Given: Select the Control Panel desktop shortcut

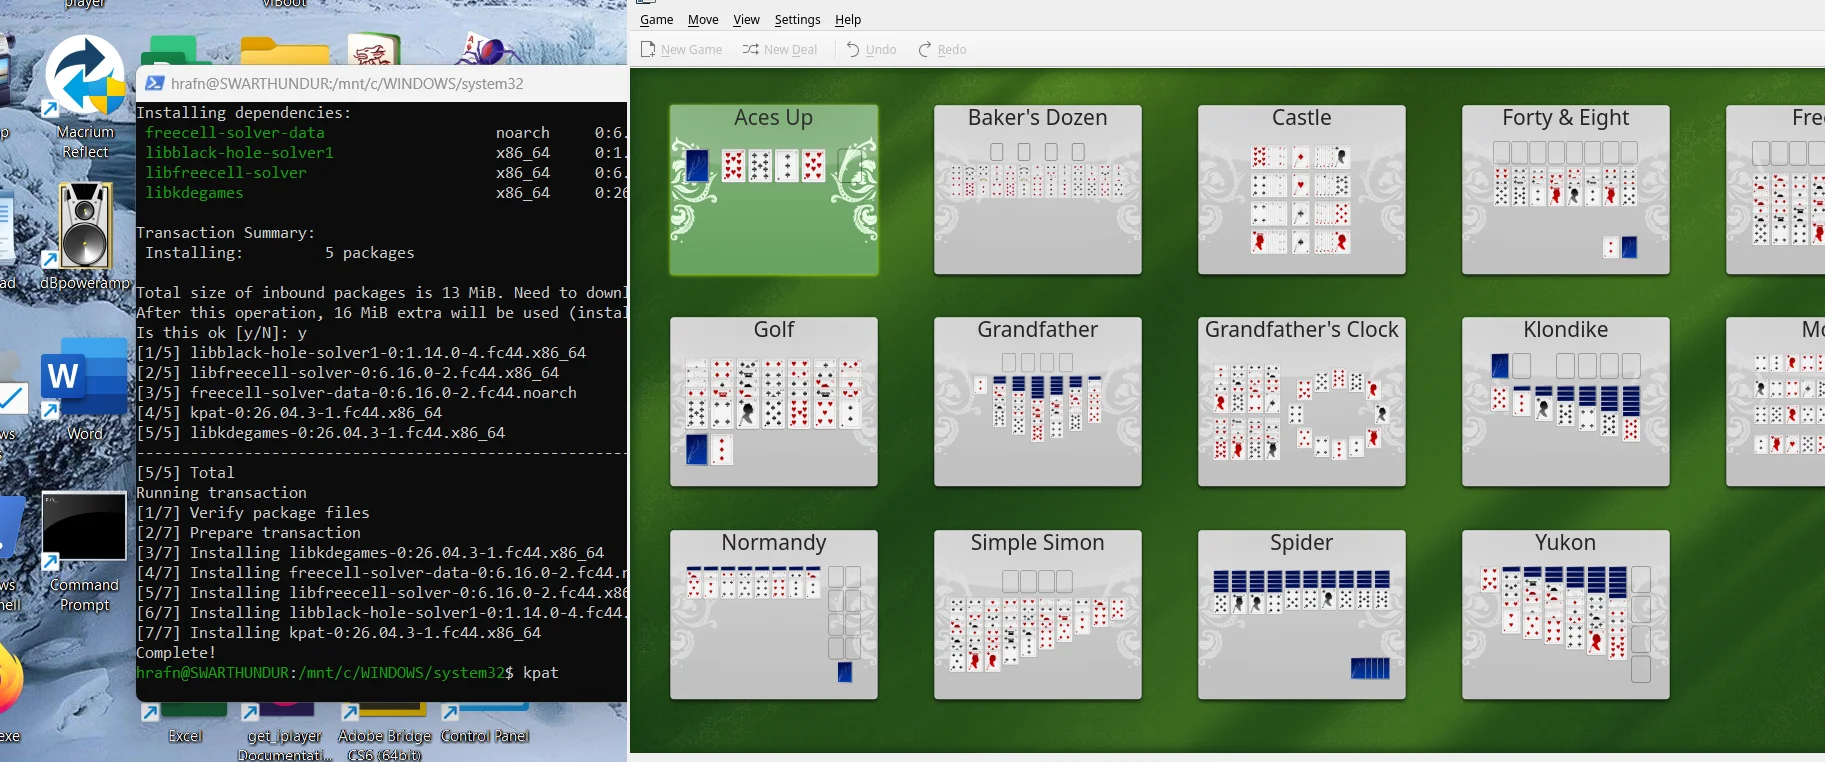Looking at the screenshot, I should click(485, 724).
